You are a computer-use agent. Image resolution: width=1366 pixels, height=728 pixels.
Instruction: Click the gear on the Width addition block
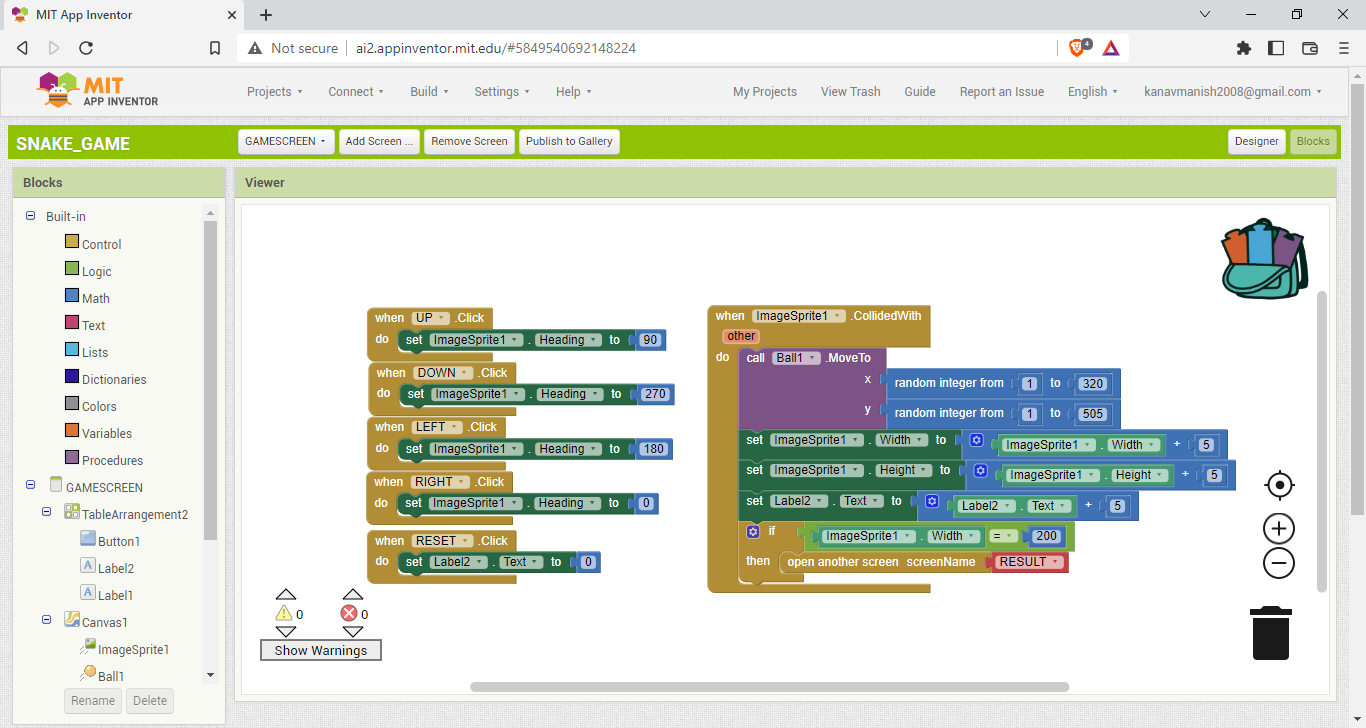pos(976,440)
